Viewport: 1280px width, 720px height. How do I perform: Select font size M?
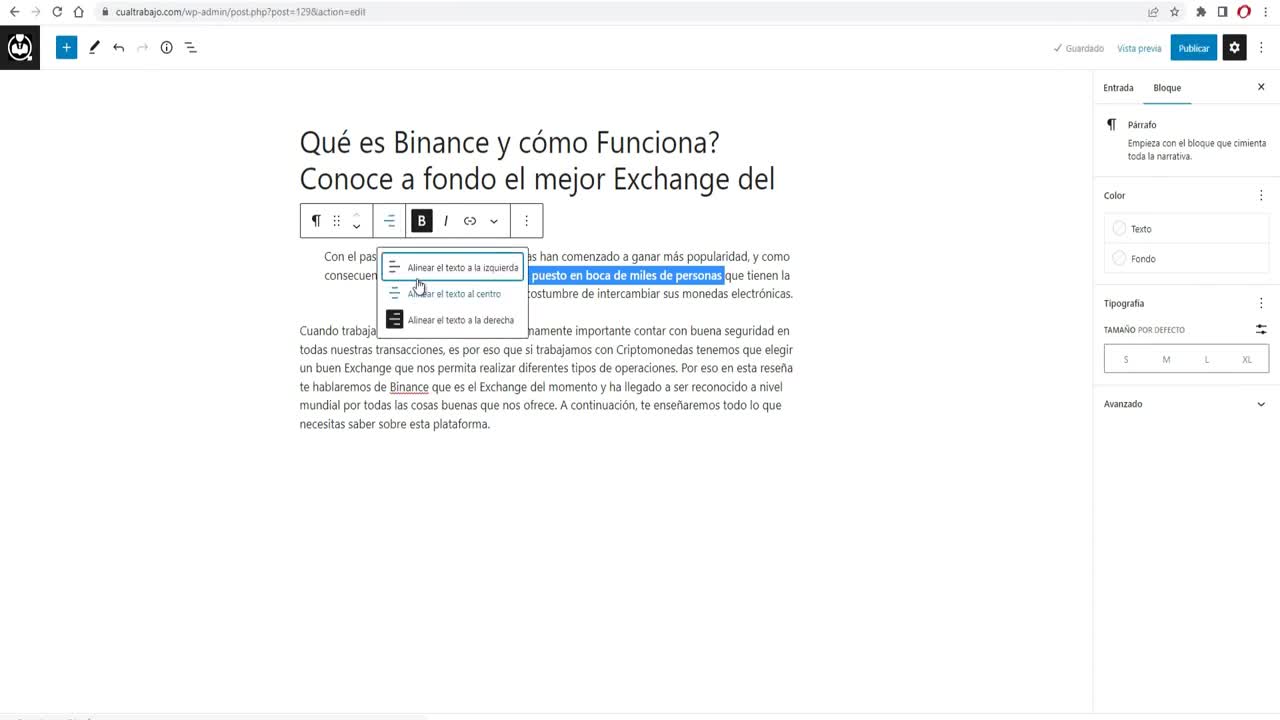click(x=1166, y=359)
